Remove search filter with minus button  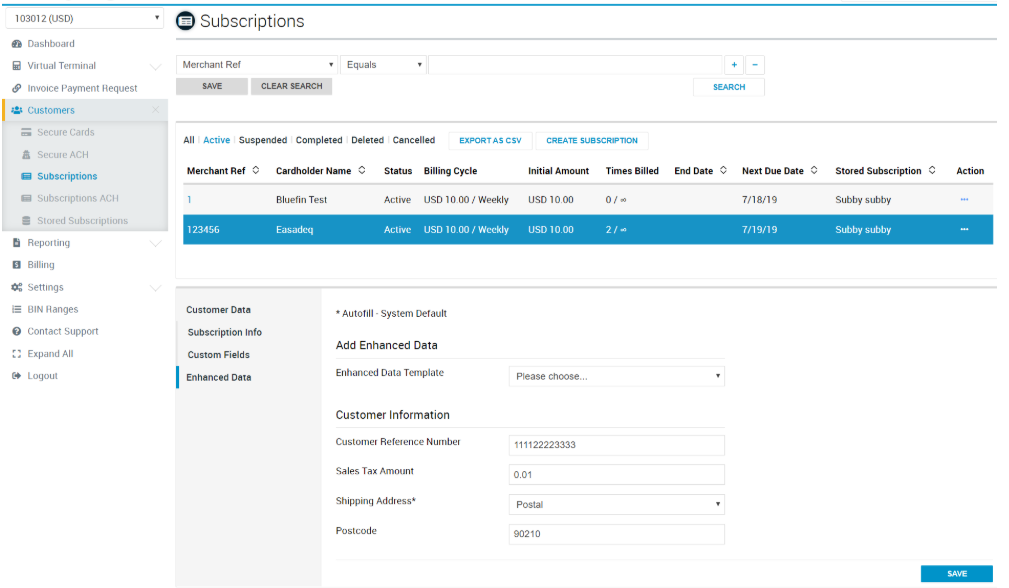click(755, 65)
